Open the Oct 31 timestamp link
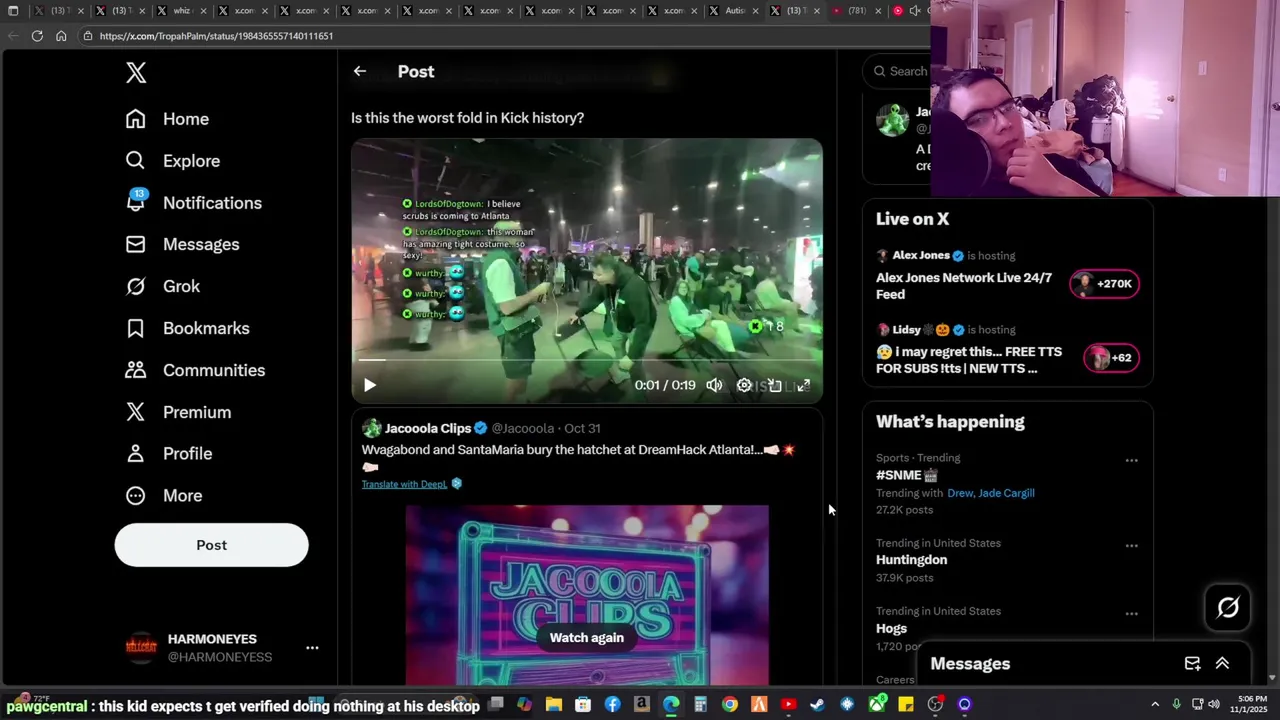1280x720 pixels. [x=582, y=428]
